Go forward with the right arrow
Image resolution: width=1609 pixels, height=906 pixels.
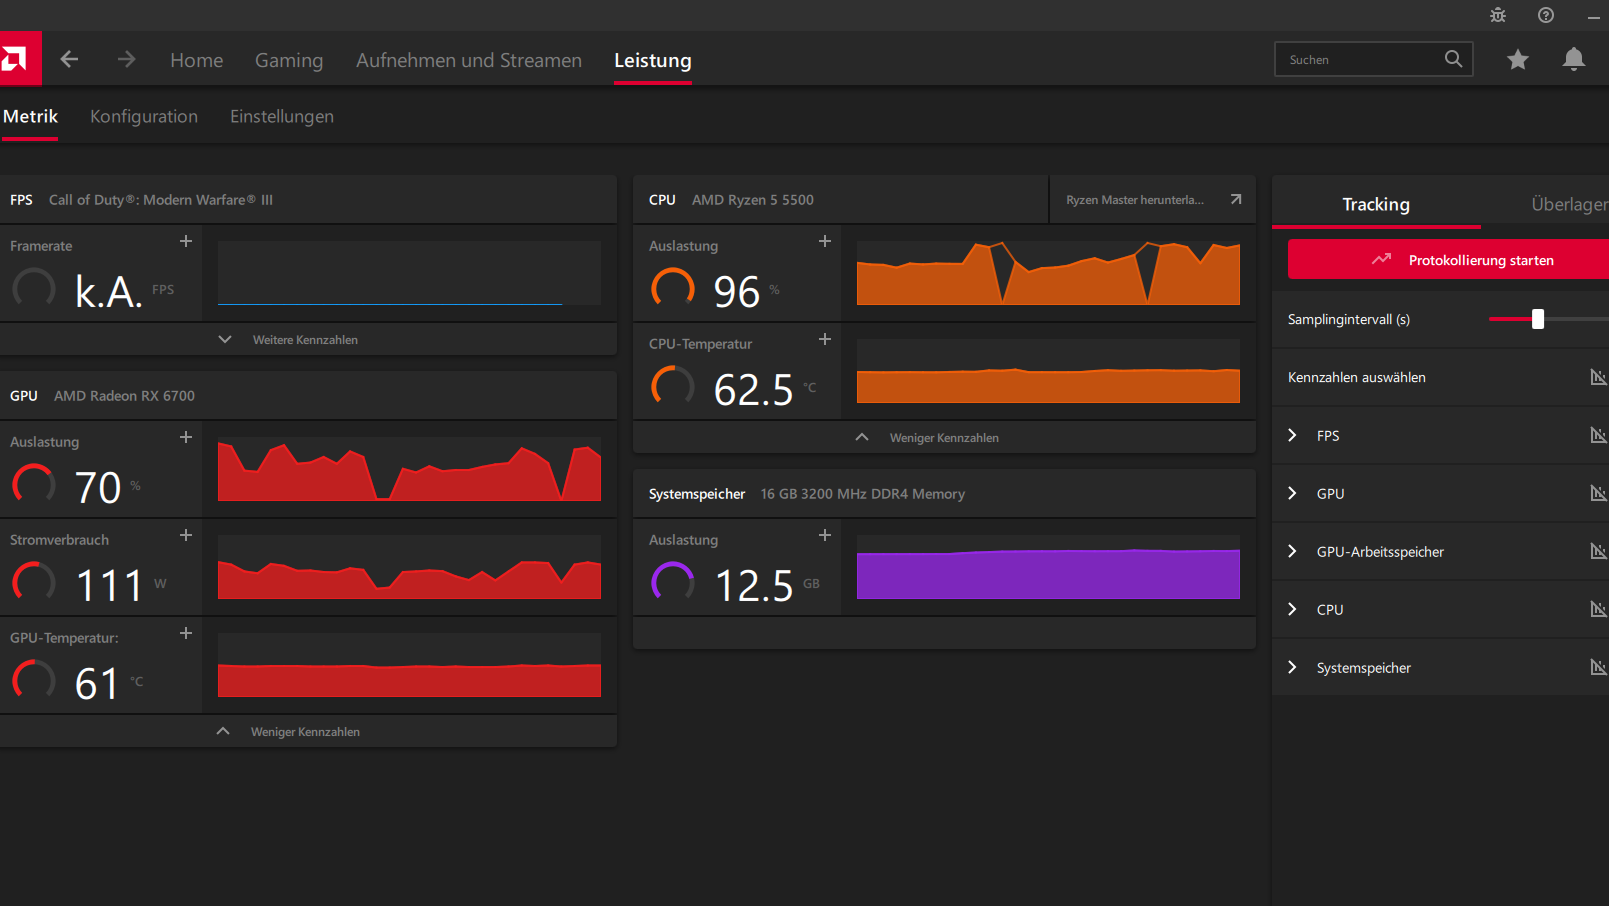click(x=126, y=59)
